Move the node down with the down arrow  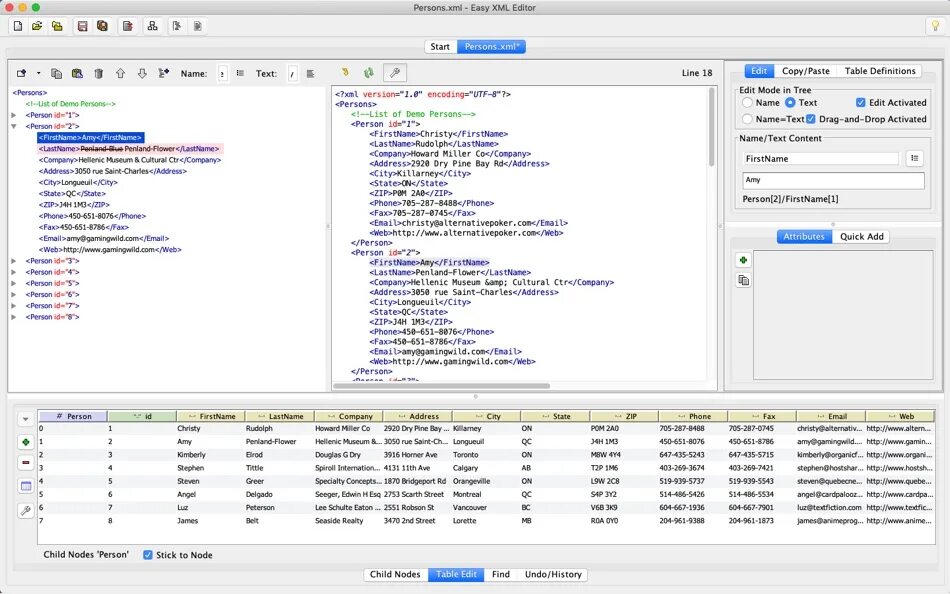[142, 73]
